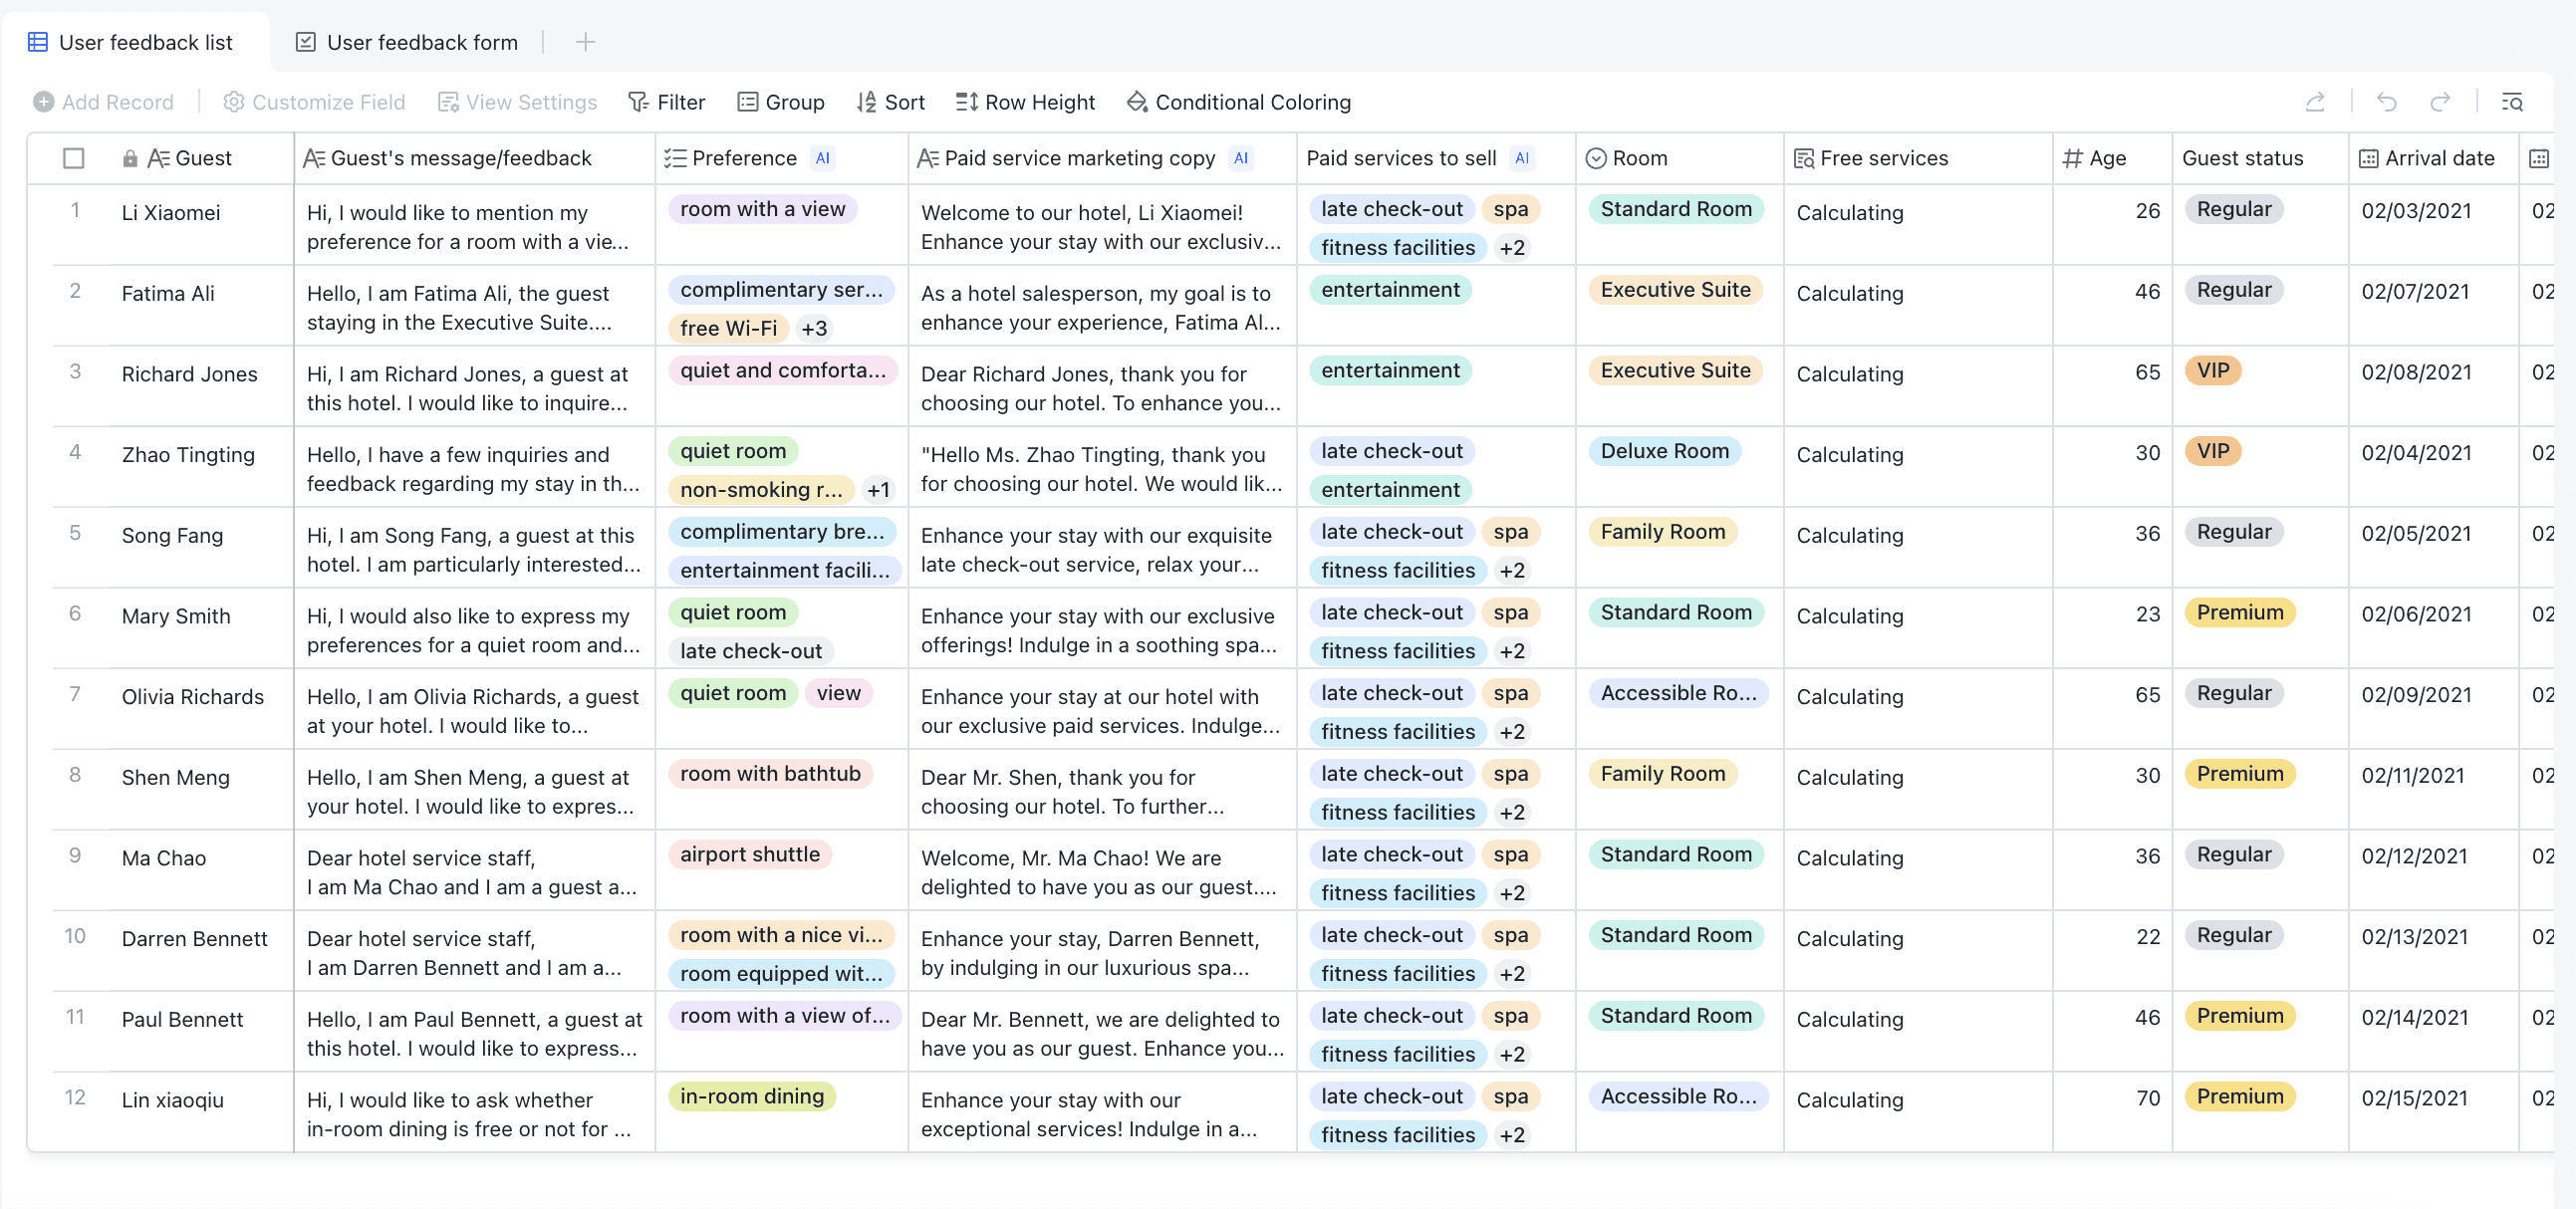Open the Group options
This screenshot has height=1209, width=2576.
[781, 102]
